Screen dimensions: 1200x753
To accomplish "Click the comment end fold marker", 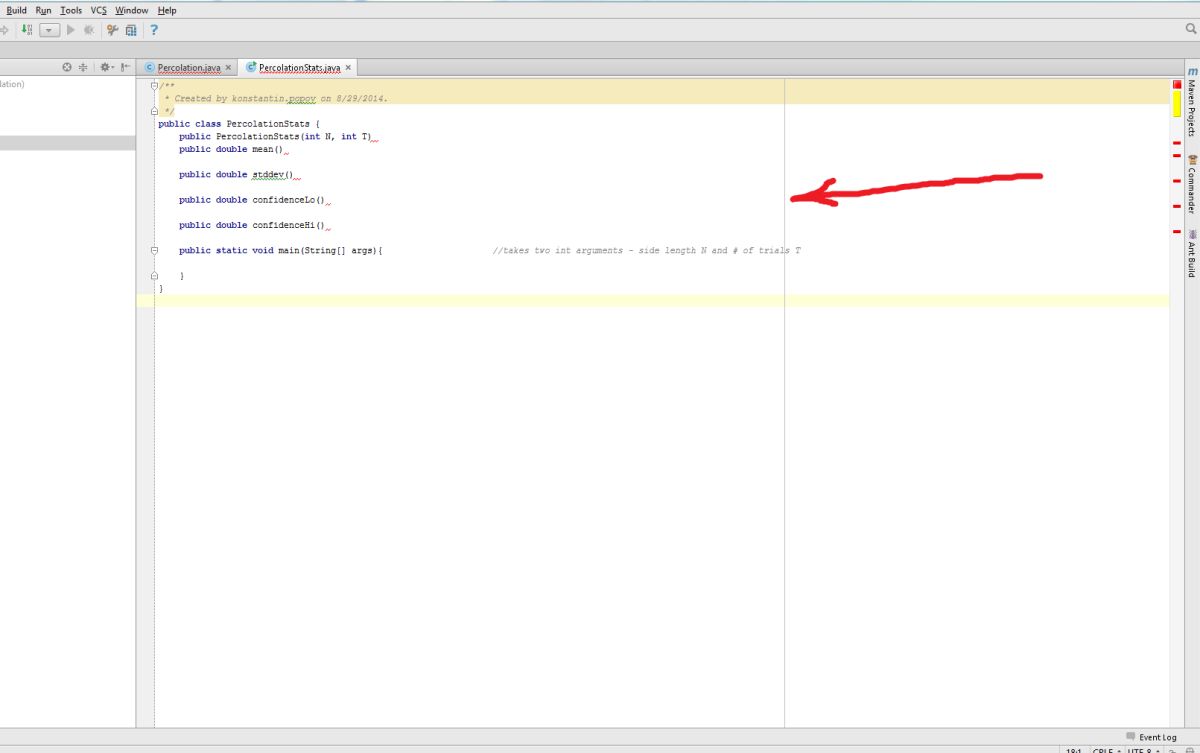I will 154,111.
